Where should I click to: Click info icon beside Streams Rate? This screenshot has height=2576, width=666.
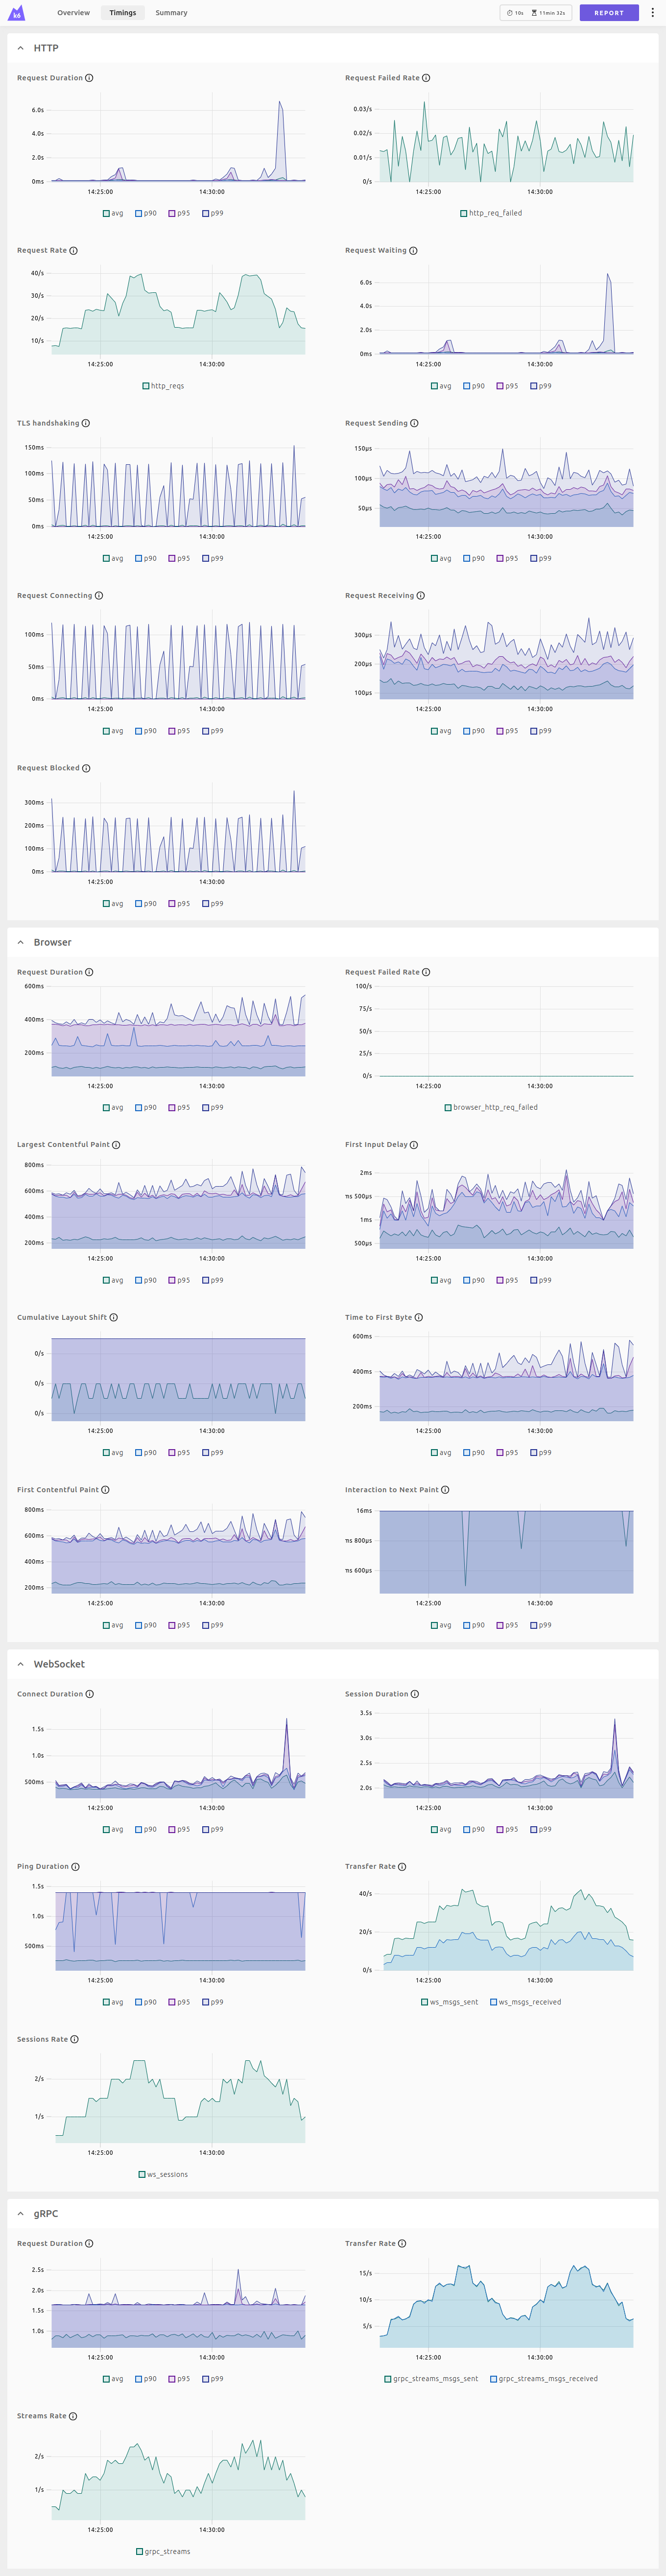[73, 2416]
